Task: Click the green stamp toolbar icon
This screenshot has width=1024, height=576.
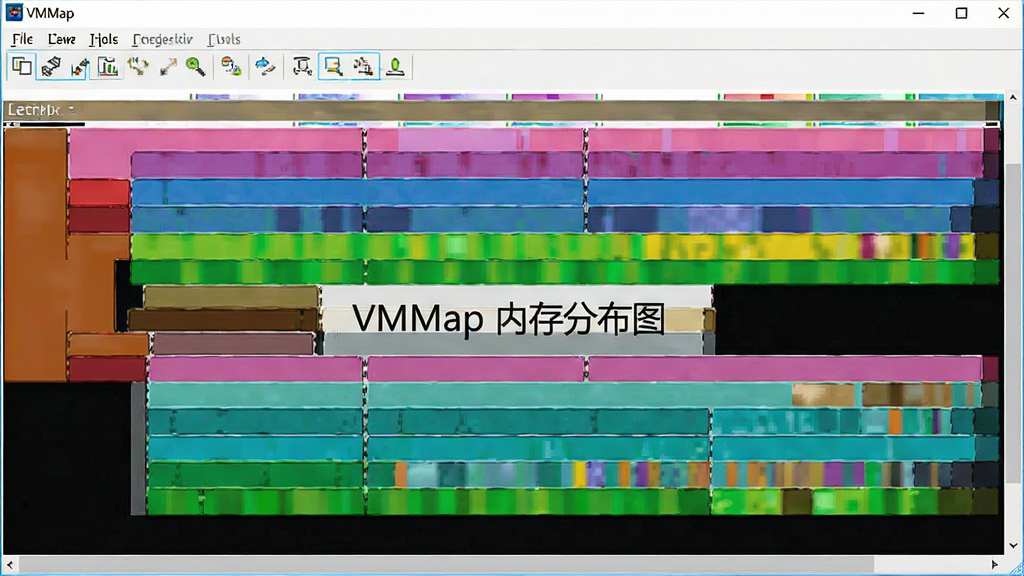Action: click(x=395, y=66)
